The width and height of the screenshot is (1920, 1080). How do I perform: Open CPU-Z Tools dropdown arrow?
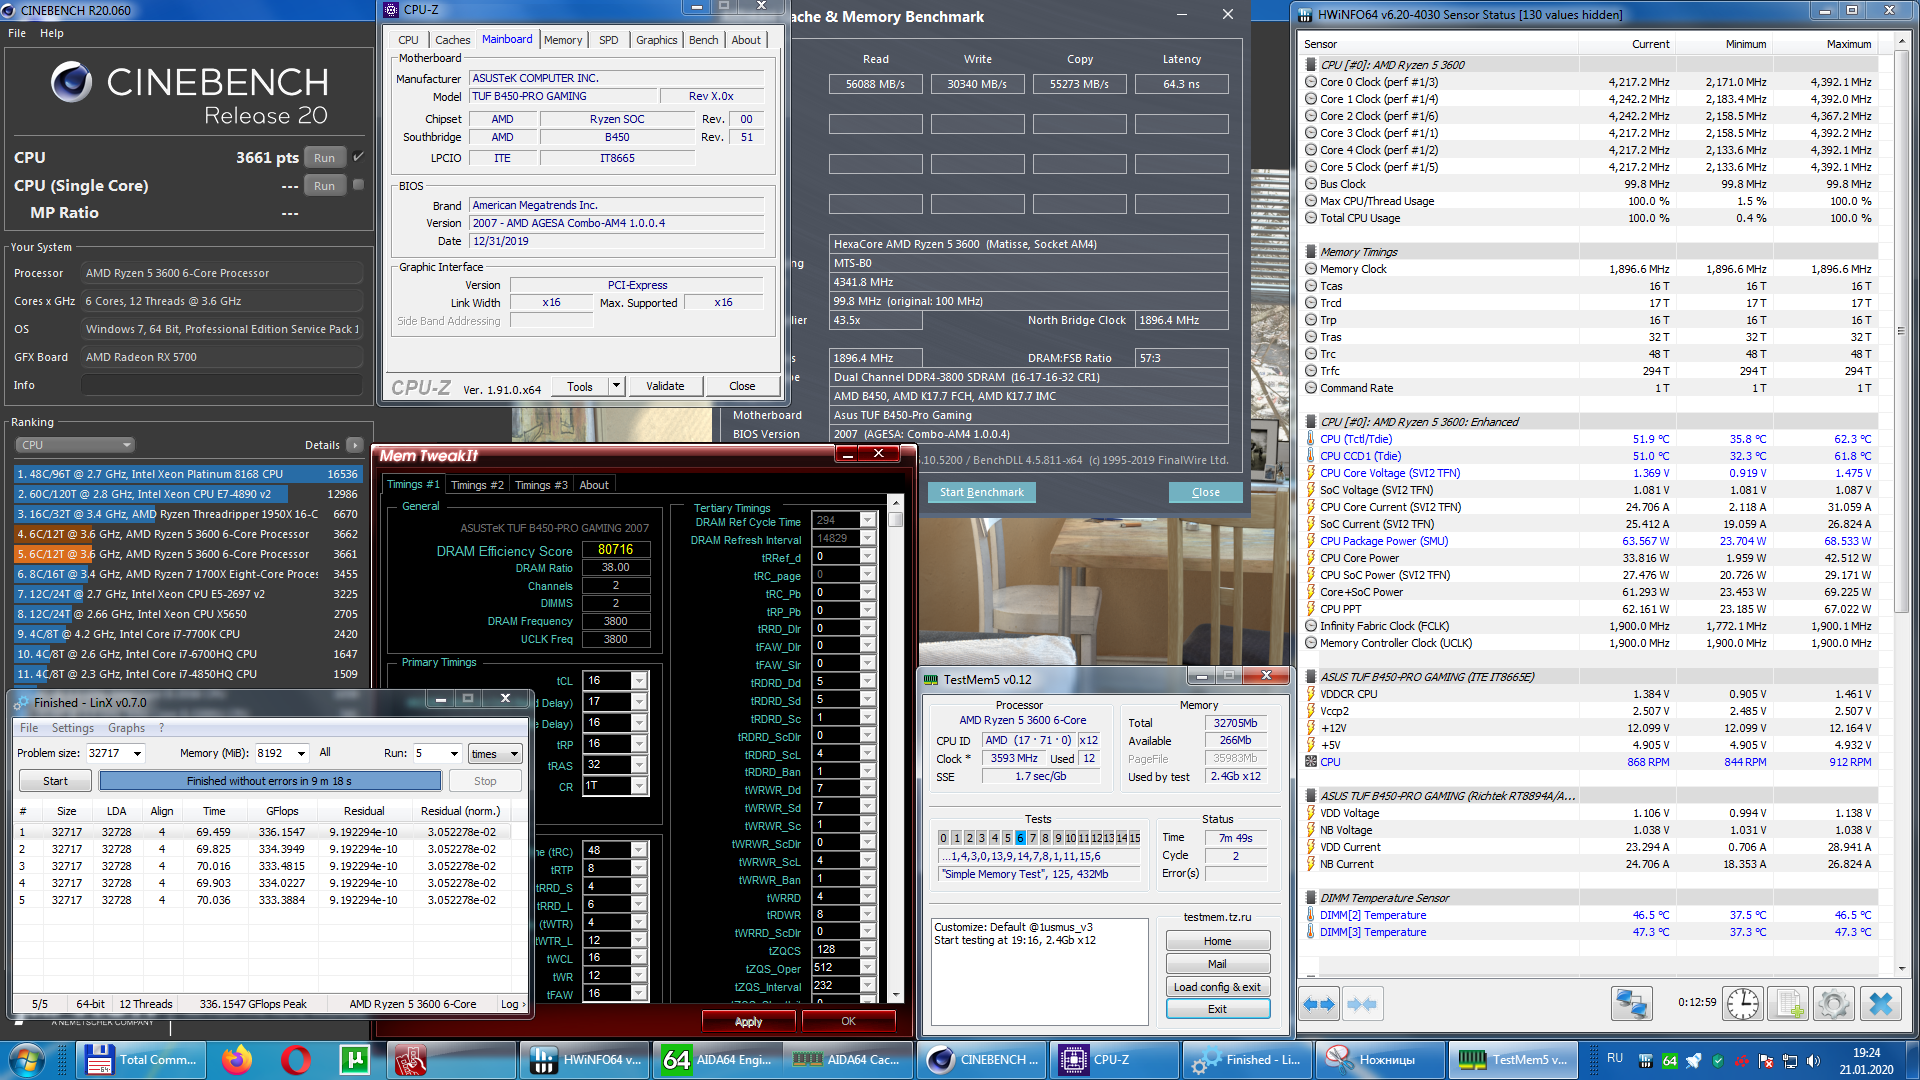pyautogui.click(x=616, y=386)
